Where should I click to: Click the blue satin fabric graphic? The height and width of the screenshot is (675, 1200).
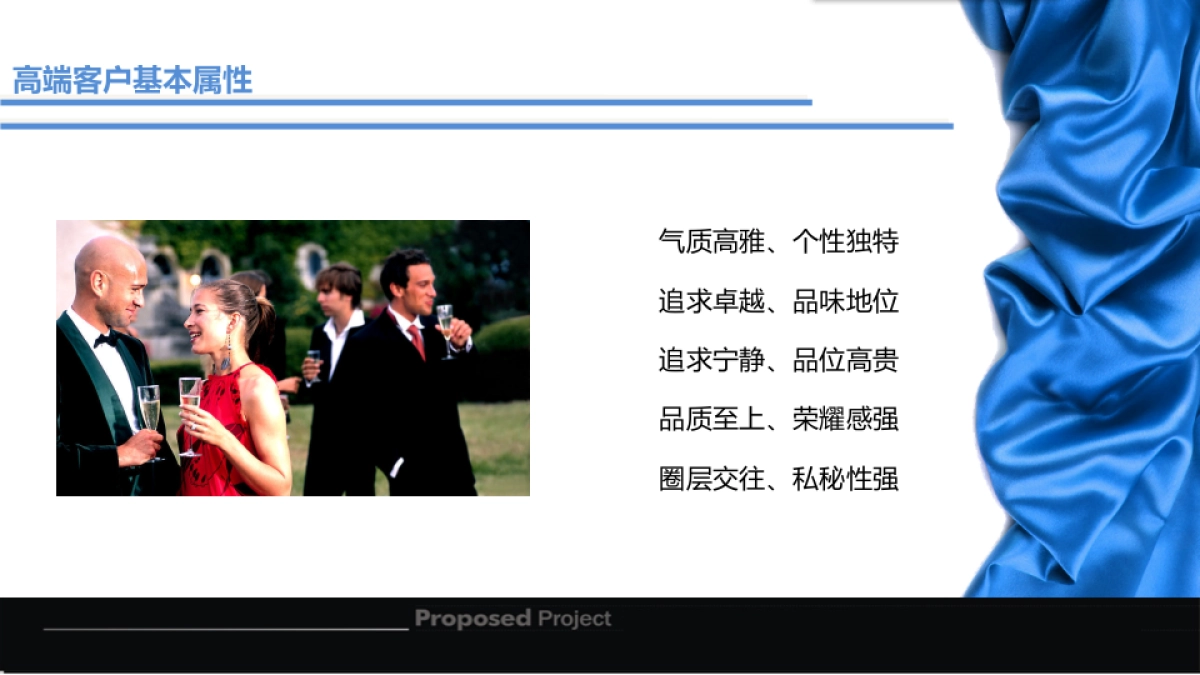1090,300
